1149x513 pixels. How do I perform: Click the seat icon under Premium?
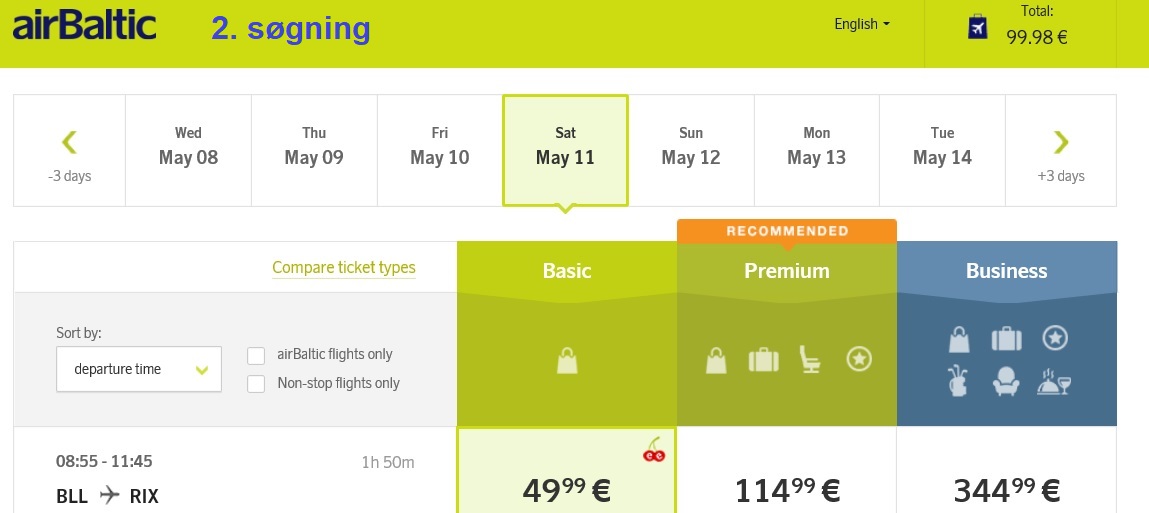pos(810,360)
